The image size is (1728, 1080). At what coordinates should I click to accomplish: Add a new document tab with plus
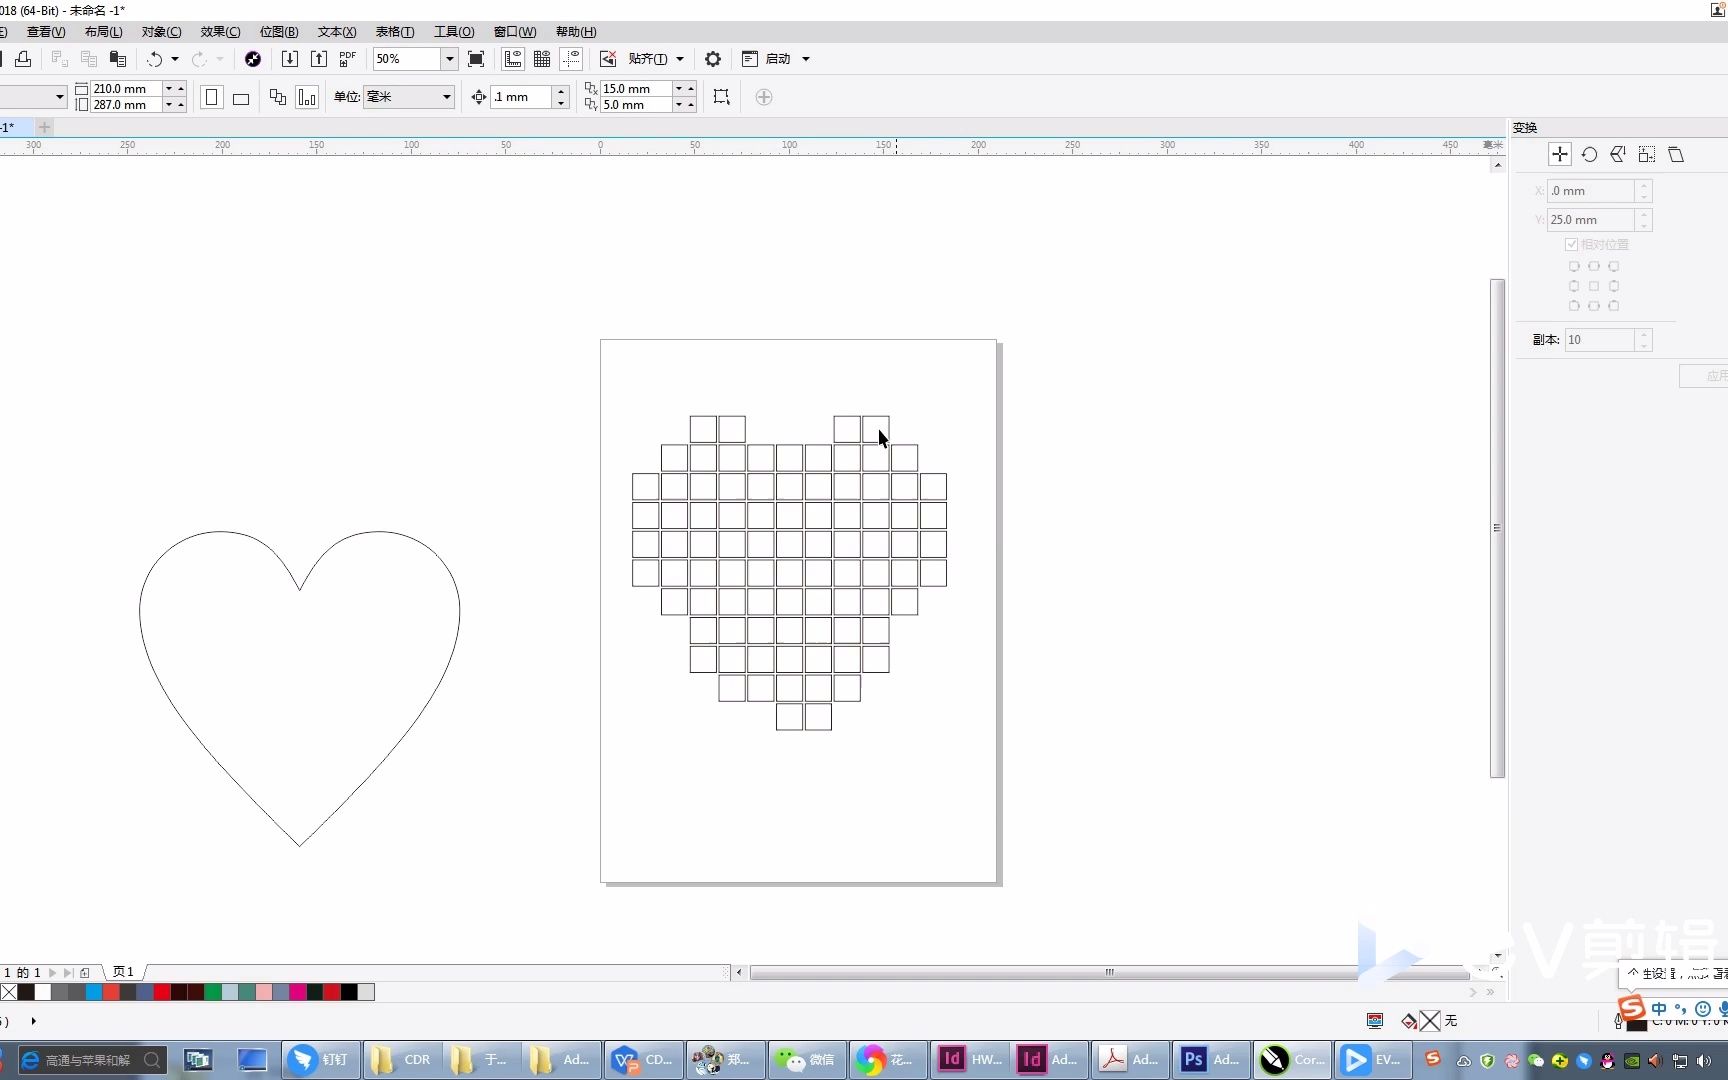(x=44, y=127)
